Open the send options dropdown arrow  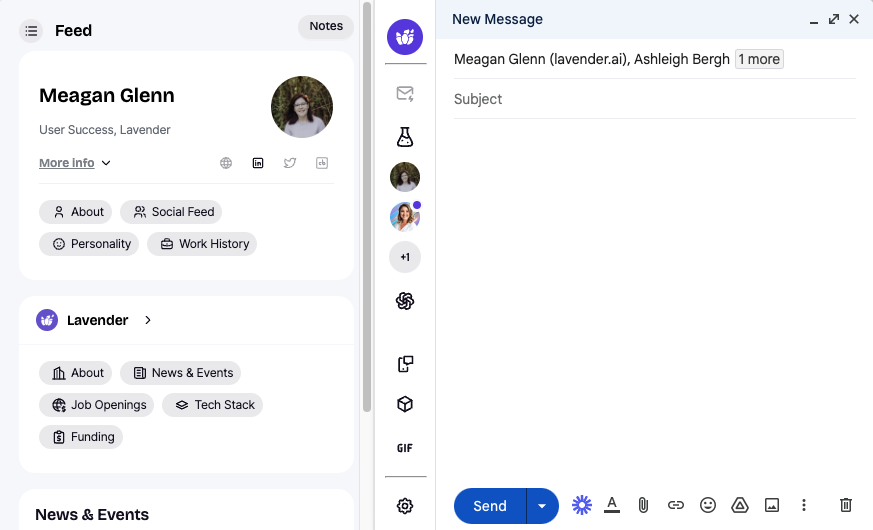point(542,506)
